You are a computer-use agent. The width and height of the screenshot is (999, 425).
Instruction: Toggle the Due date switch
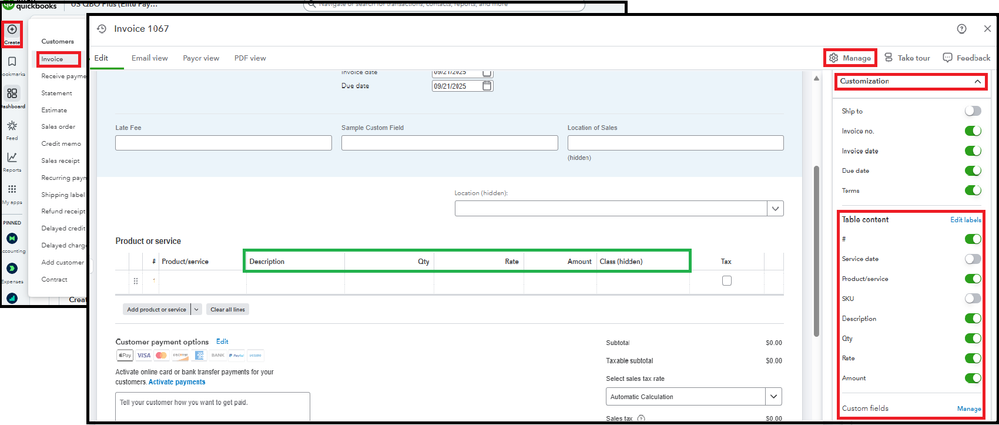point(973,171)
